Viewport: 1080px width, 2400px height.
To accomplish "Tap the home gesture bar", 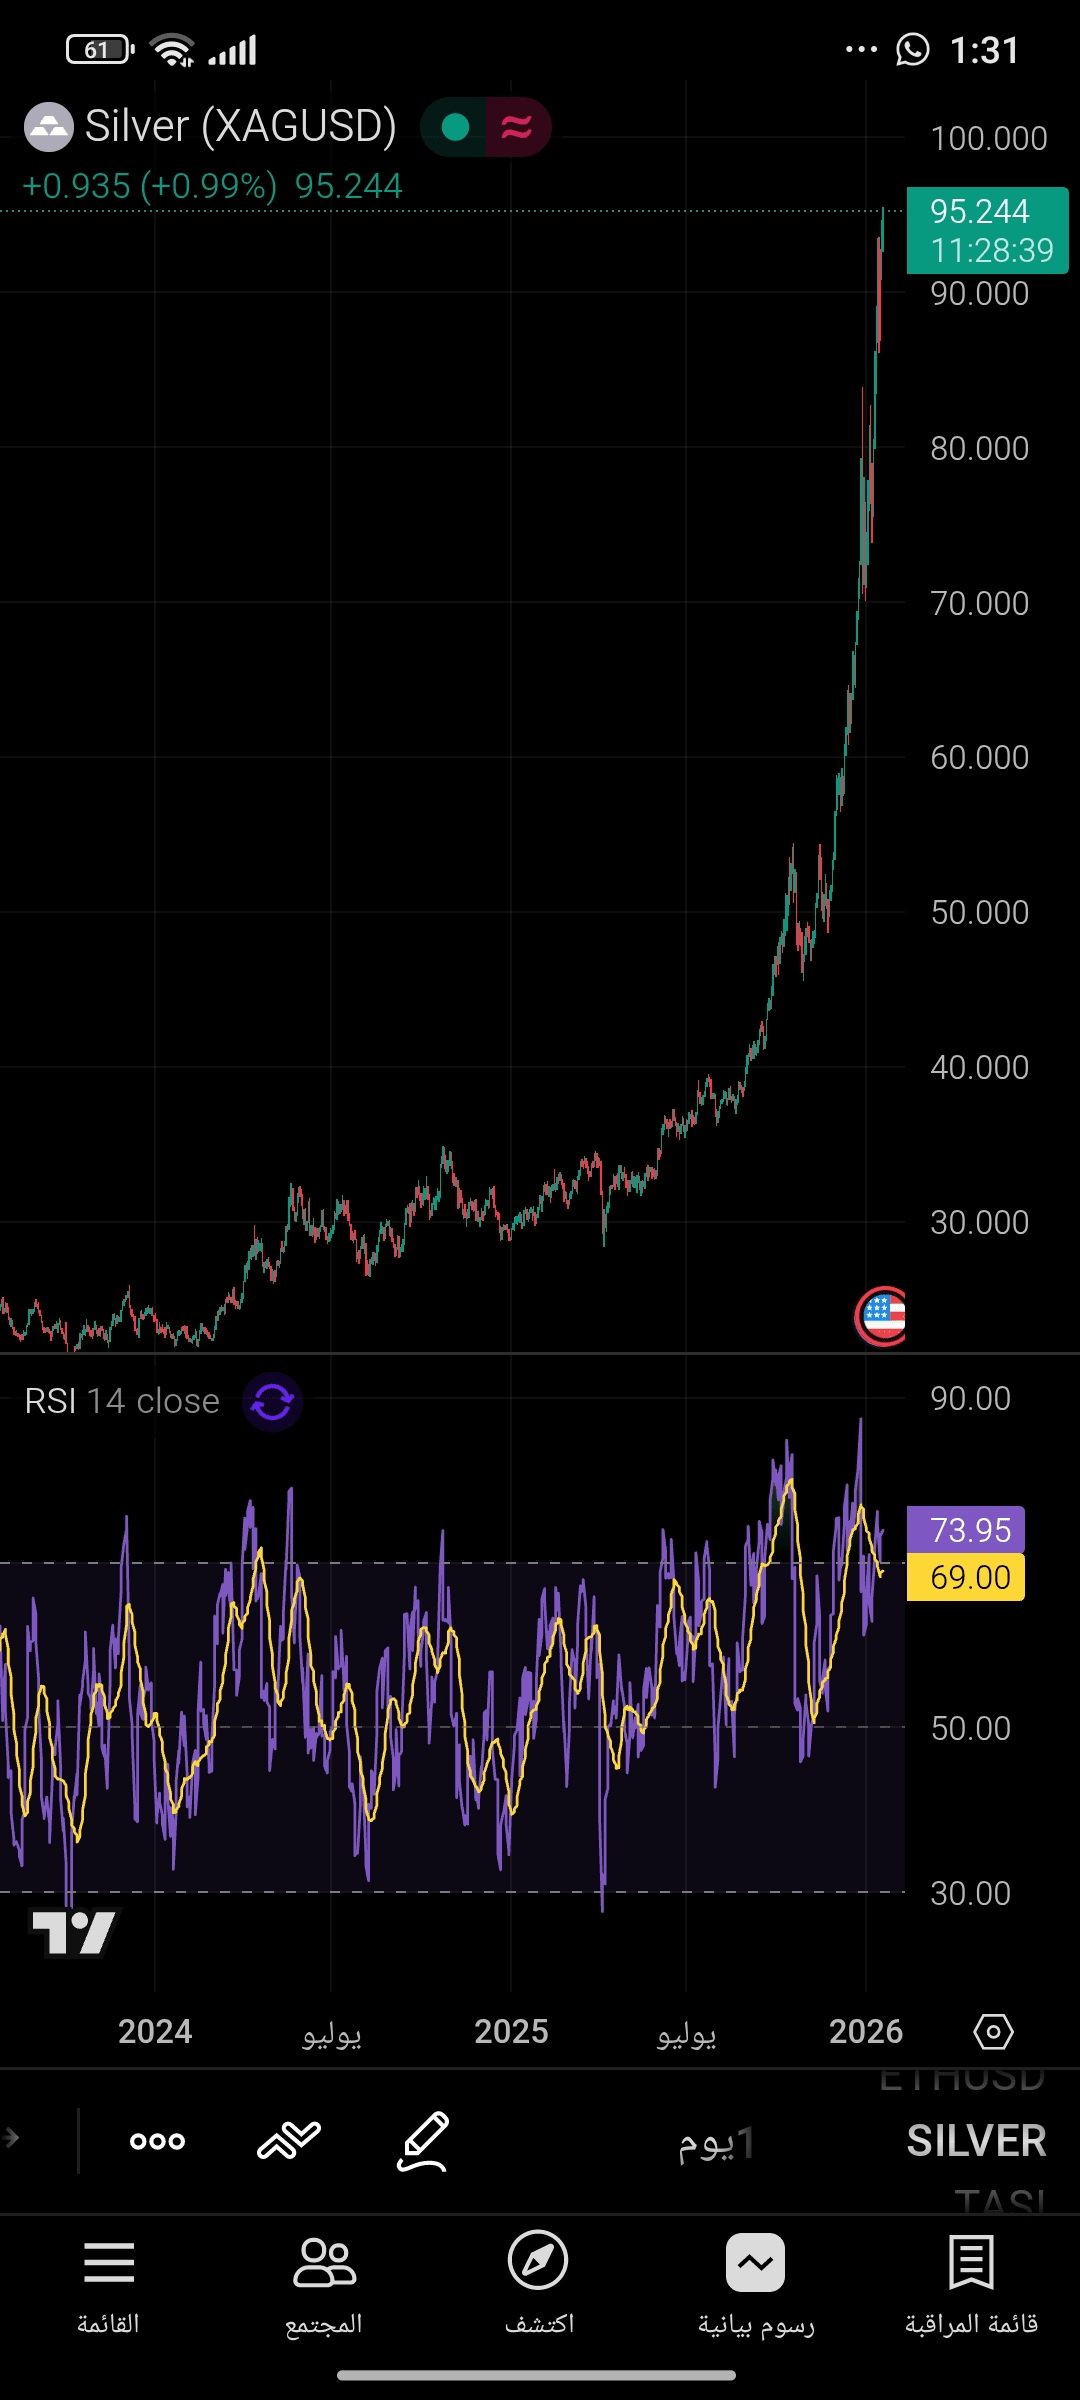I will click(537, 2375).
